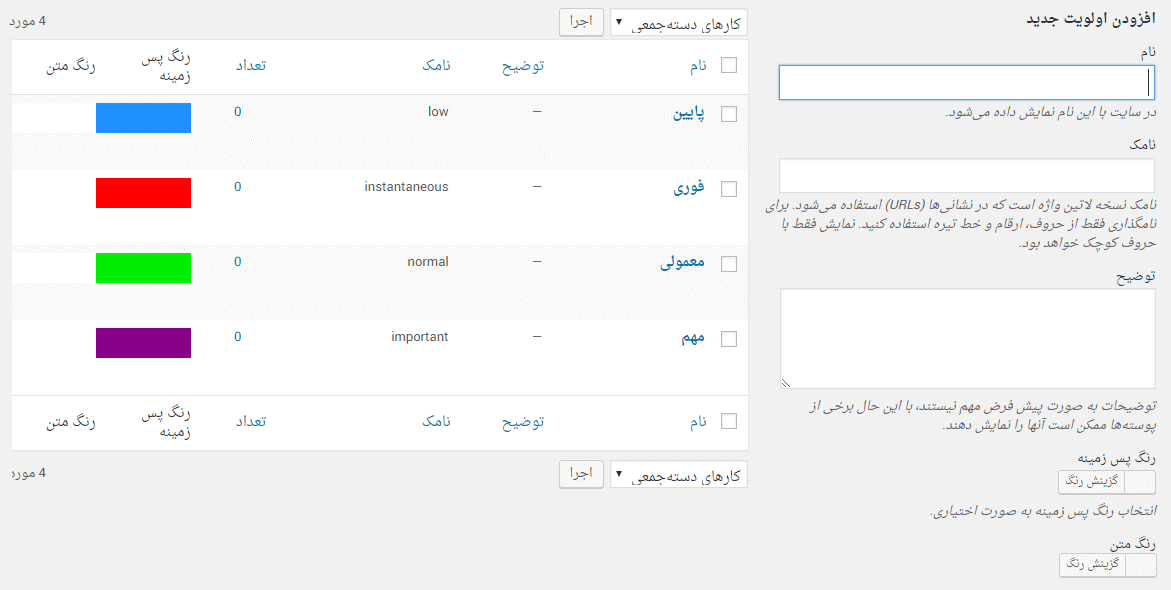Click the count 0 in مهم row
Image resolution: width=1171 pixels, height=590 pixels.
(237, 337)
